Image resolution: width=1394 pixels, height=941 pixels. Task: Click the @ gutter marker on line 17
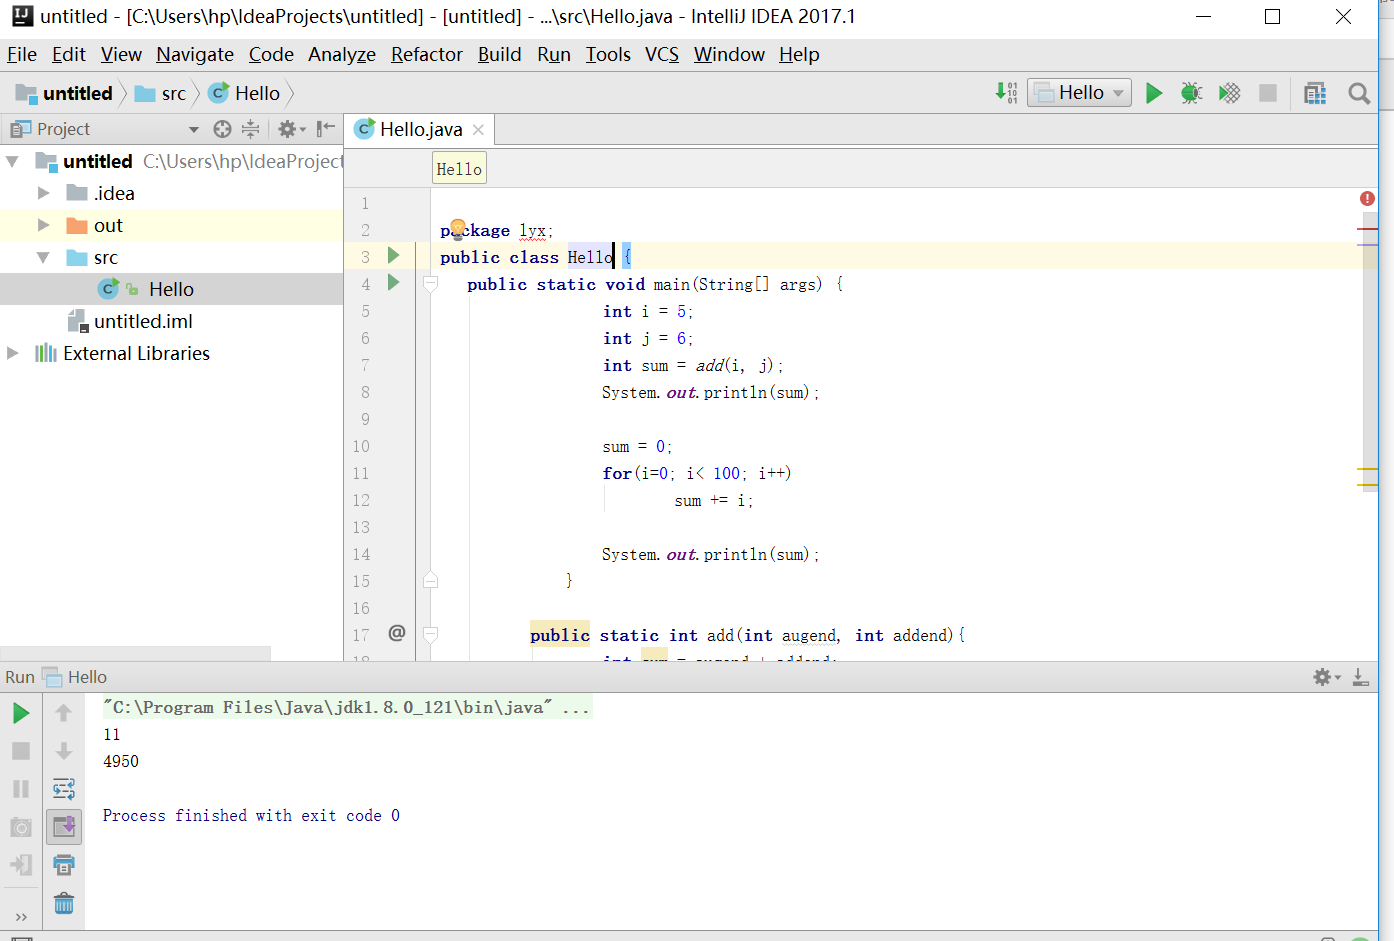pyautogui.click(x=397, y=633)
